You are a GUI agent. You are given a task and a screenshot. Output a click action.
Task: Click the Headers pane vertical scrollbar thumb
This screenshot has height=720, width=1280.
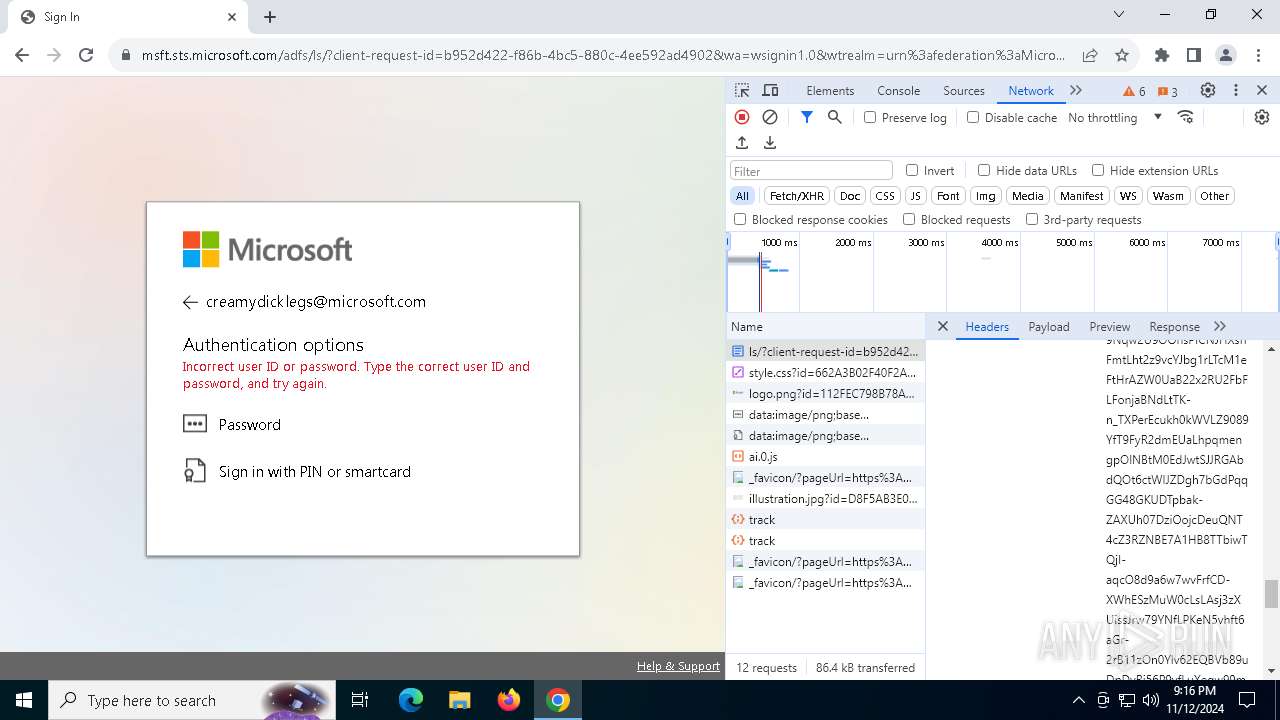(x=1271, y=593)
